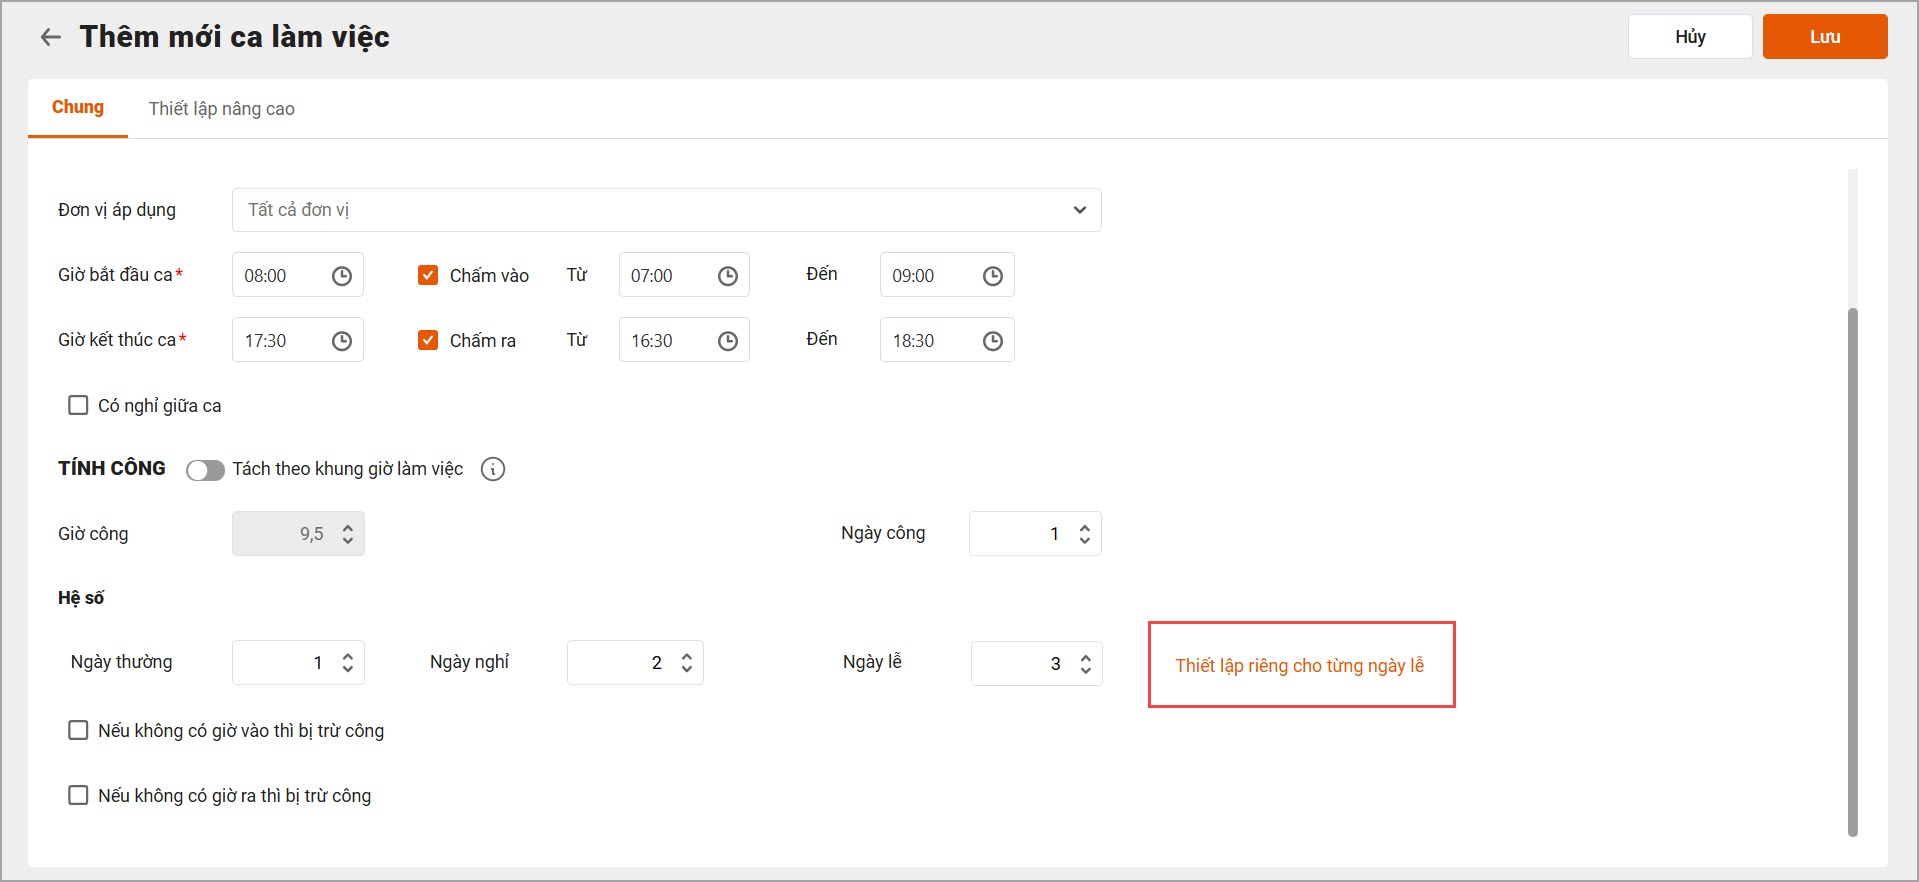Screen dimensions: 1919x882
Task: Click info icon next to Tách theo khung giờ
Action: pos(493,469)
